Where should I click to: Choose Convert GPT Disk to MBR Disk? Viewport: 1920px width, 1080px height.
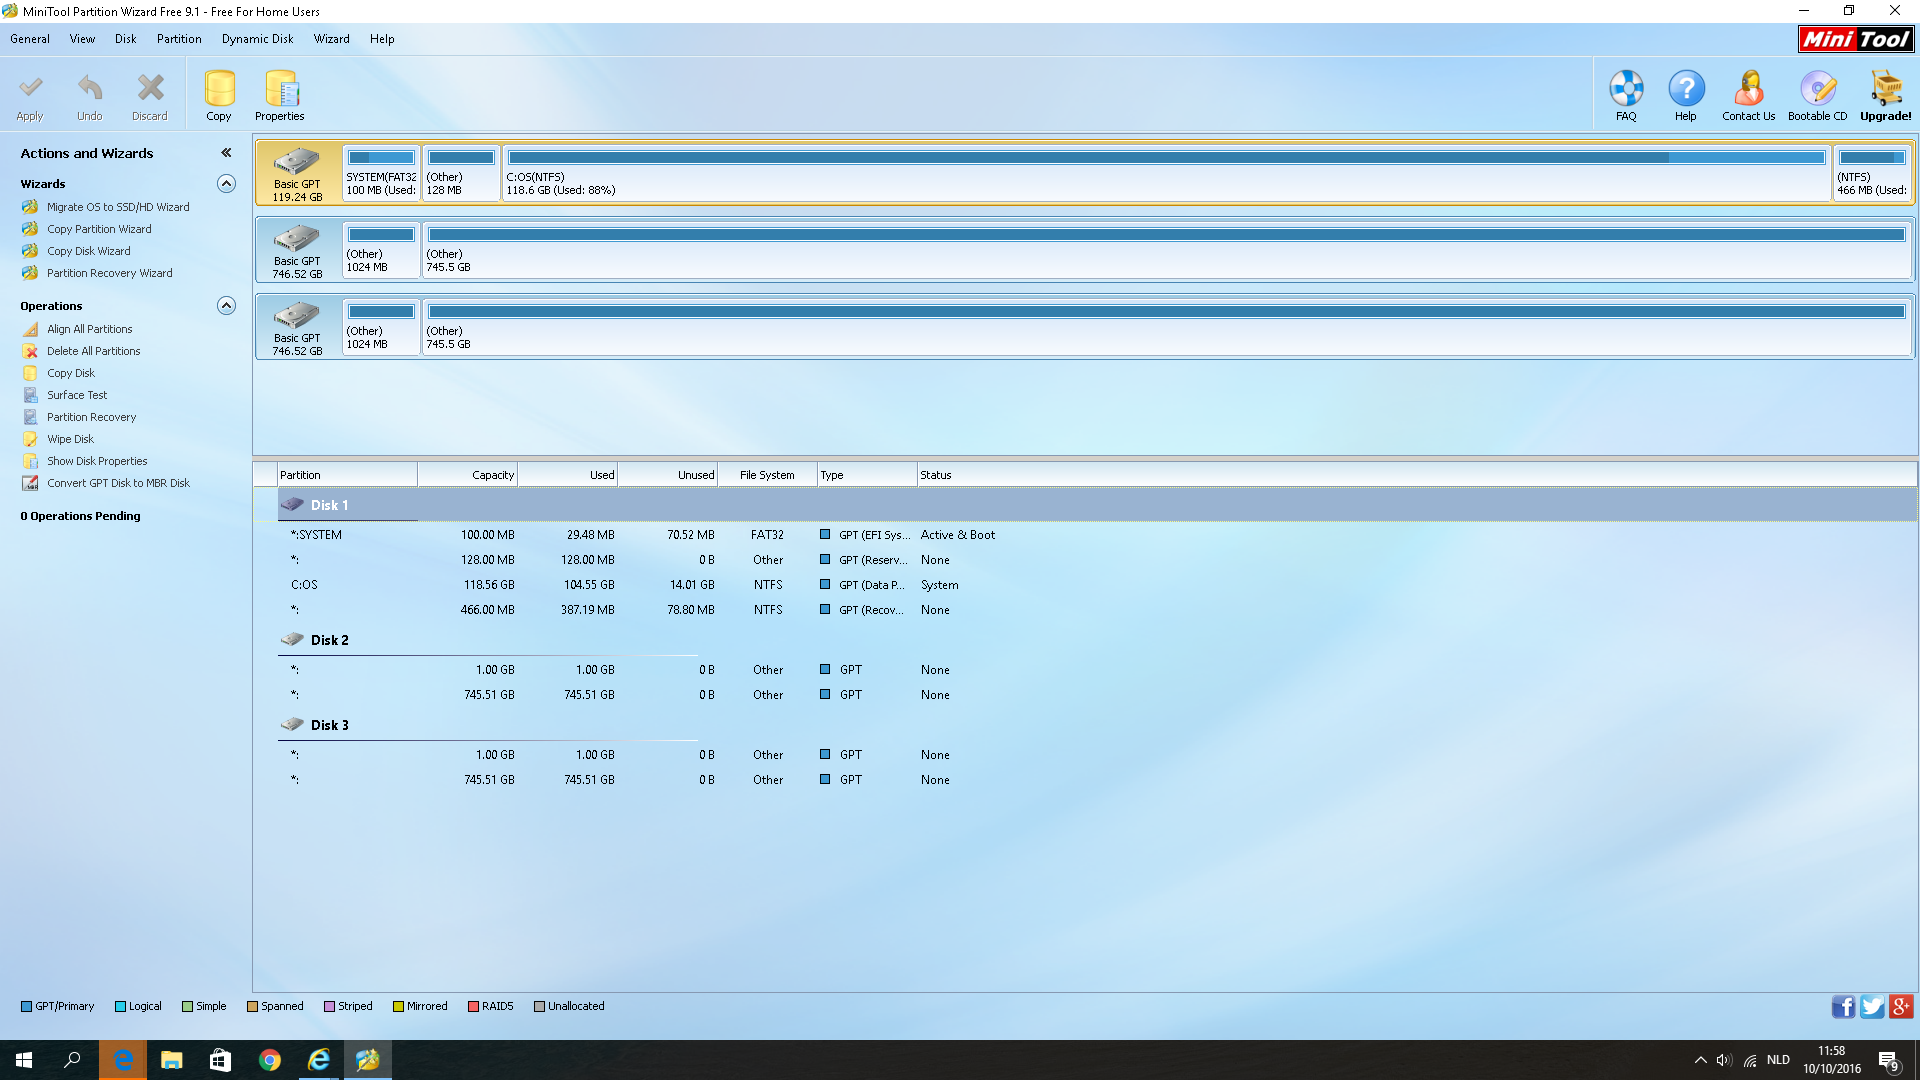[118, 483]
